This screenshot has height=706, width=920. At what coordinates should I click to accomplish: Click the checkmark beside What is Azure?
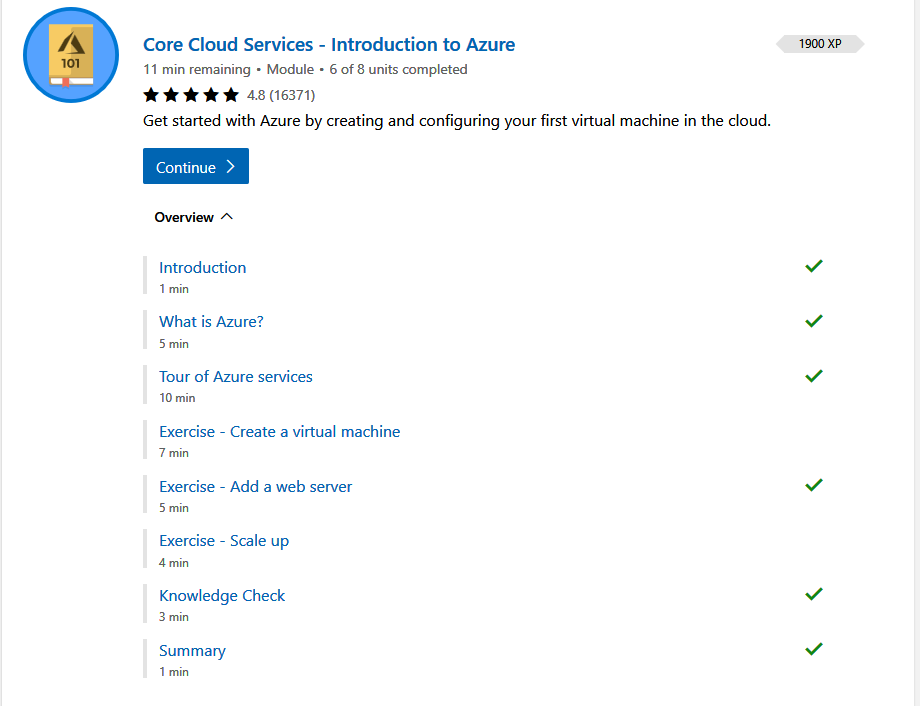click(813, 320)
